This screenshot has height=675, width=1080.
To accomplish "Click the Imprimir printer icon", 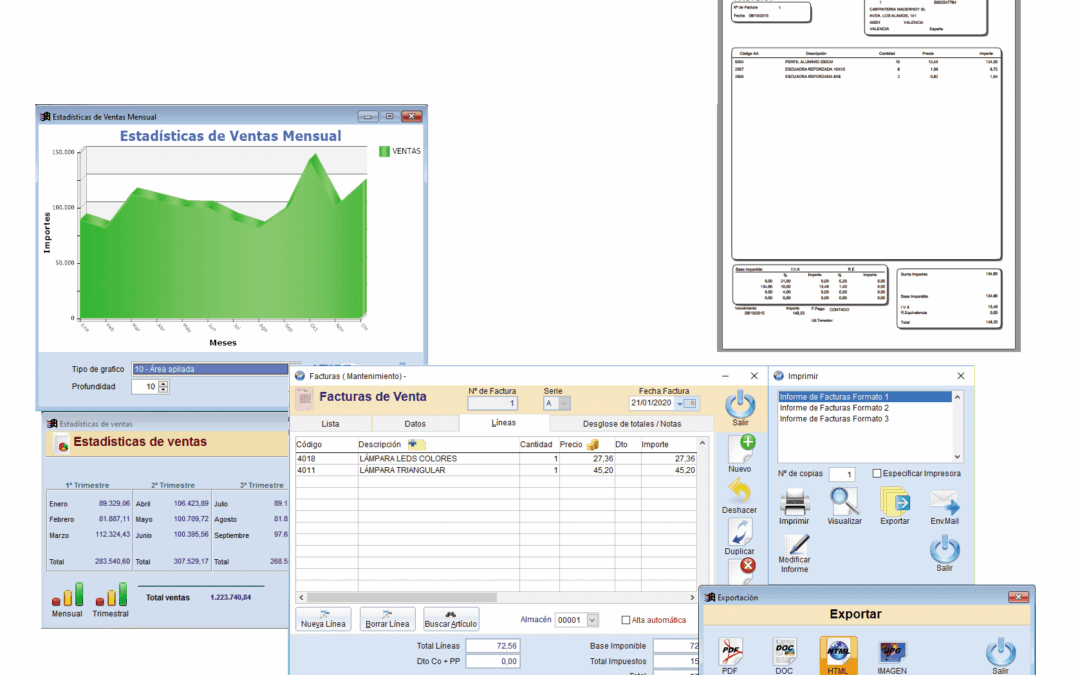I will pos(794,502).
